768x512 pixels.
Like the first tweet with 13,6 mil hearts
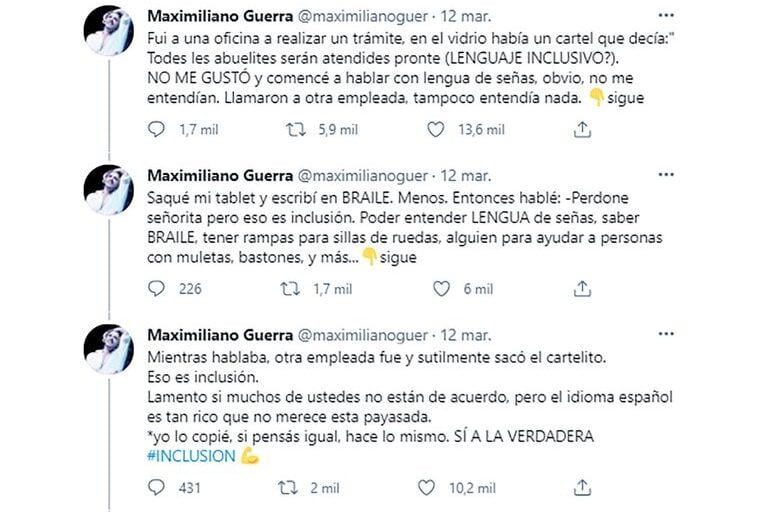pos(435,129)
